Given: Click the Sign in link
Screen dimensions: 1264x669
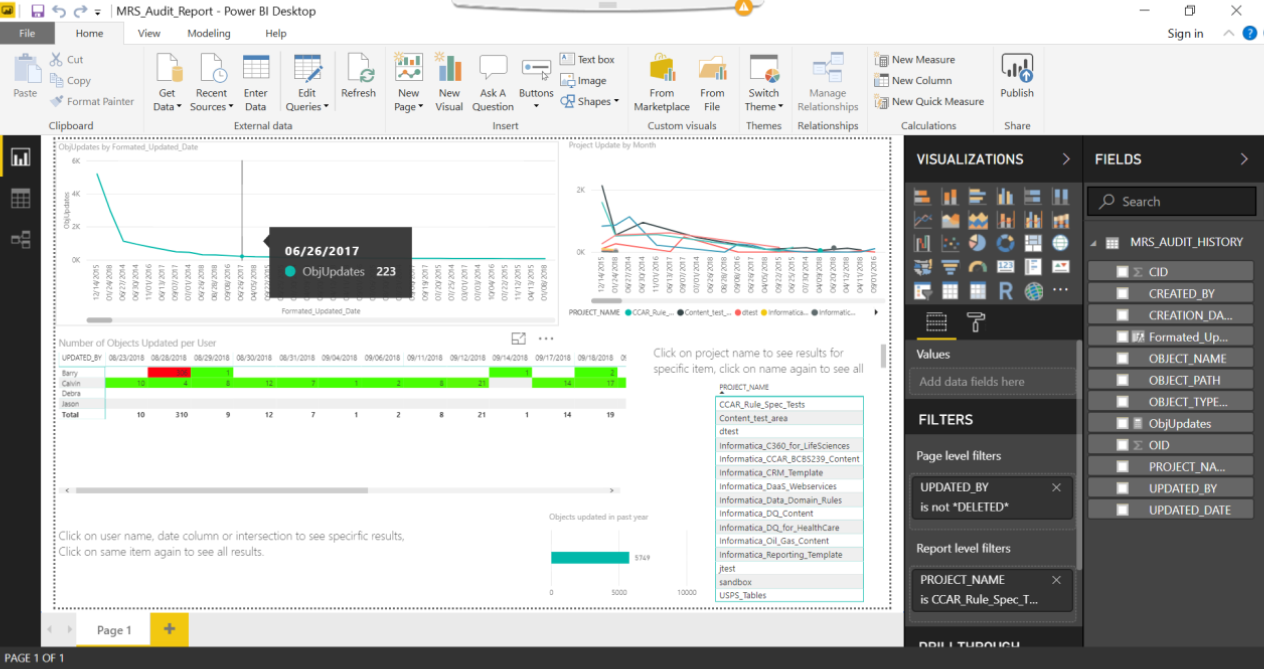Looking at the screenshot, I should pos(1185,33).
